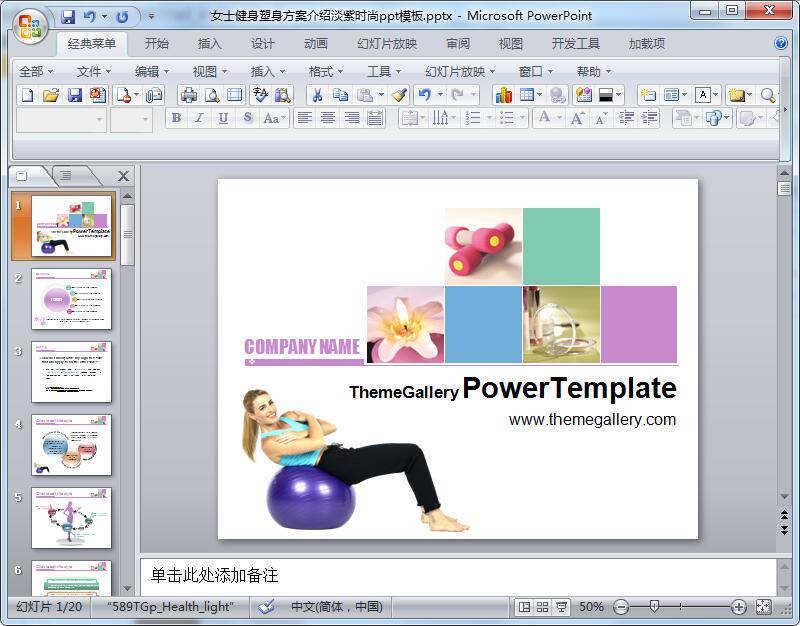Toggle Bold formatting

177,118
